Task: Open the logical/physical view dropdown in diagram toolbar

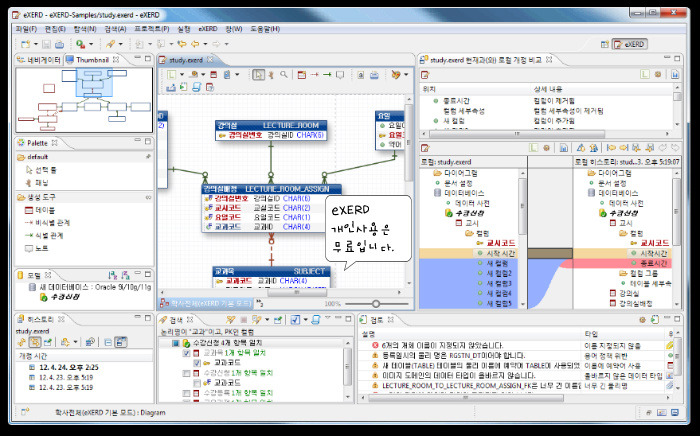Action: tap(182, 75)
